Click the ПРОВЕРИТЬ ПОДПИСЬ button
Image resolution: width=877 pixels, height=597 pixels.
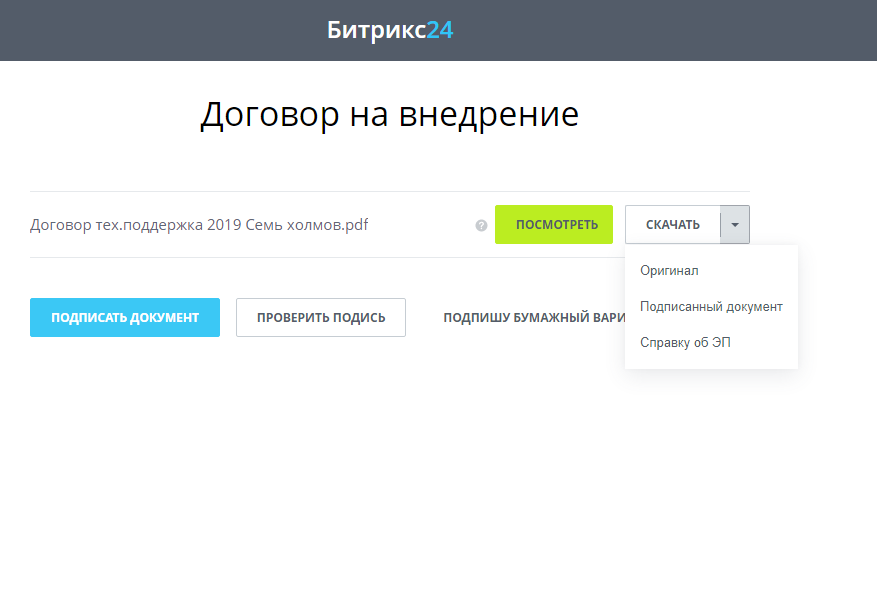(x=320, y=317)
